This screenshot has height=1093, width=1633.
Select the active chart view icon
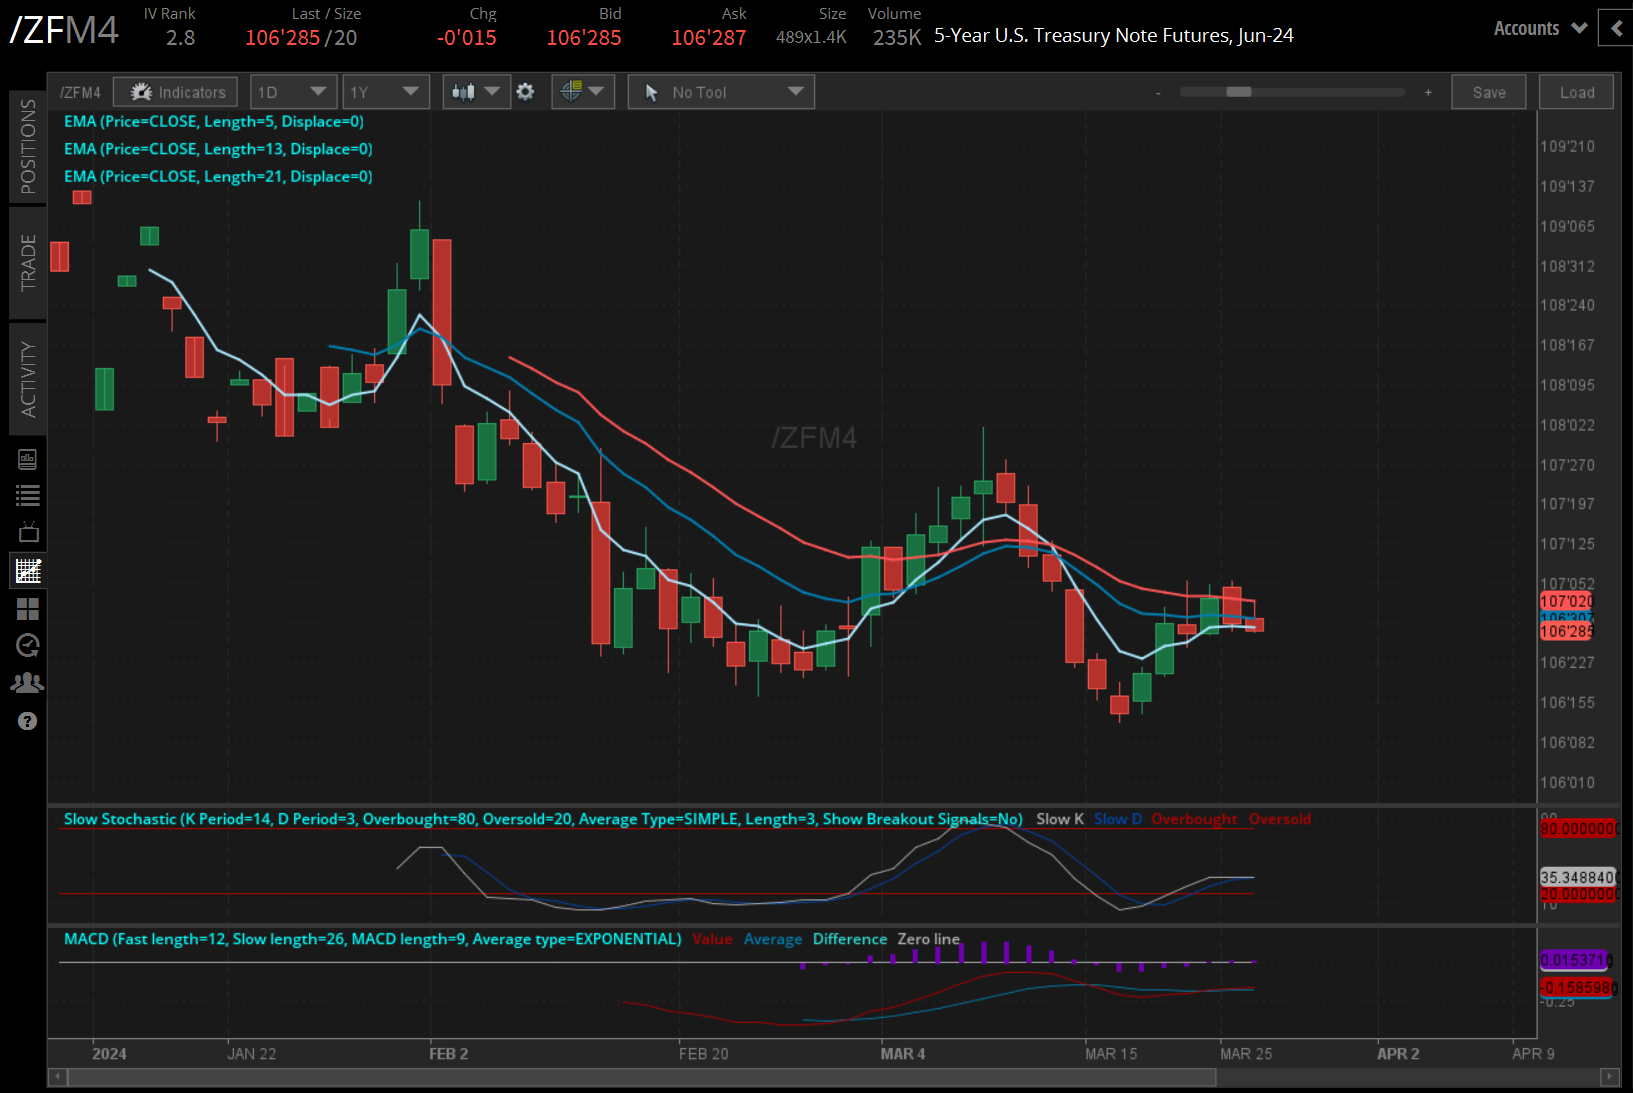[x=28, y=570]
